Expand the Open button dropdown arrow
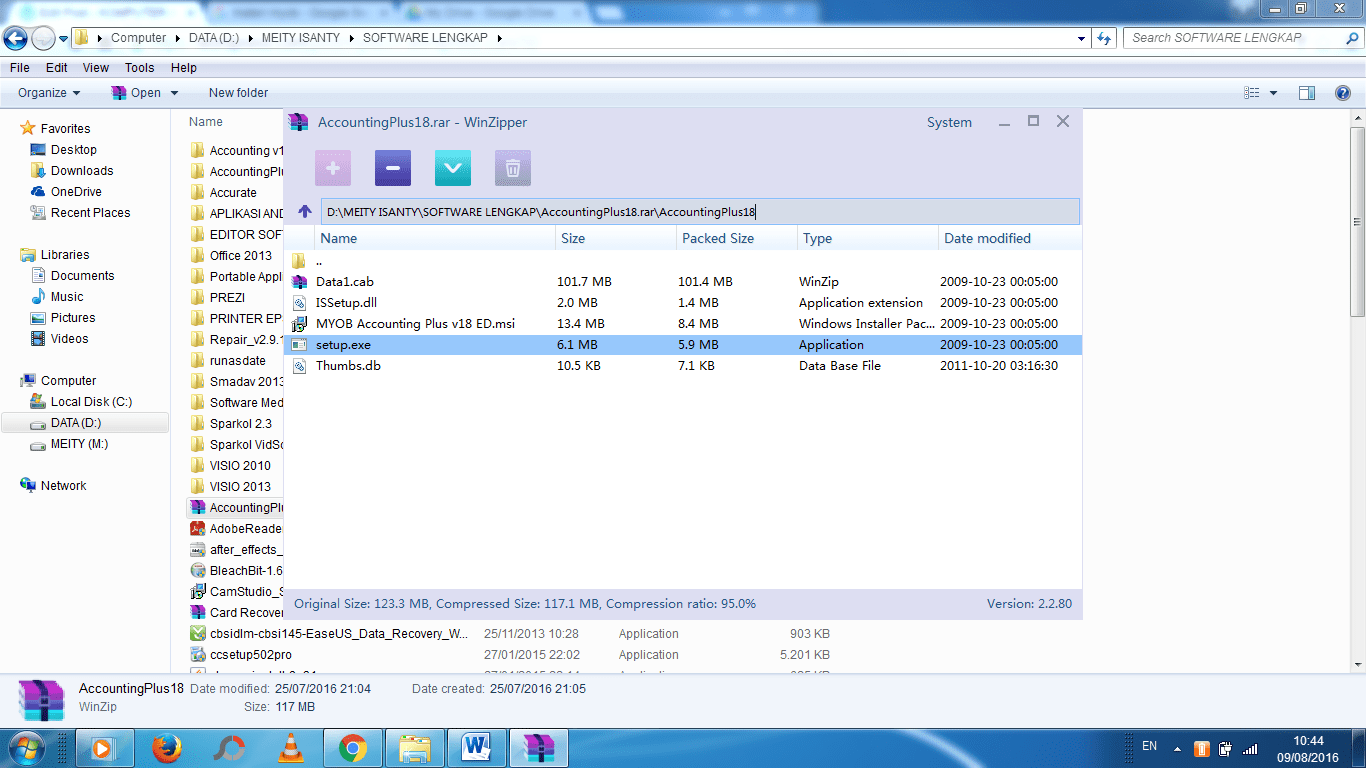Screen dimensions: 1366x768 [x=174, y=93]
